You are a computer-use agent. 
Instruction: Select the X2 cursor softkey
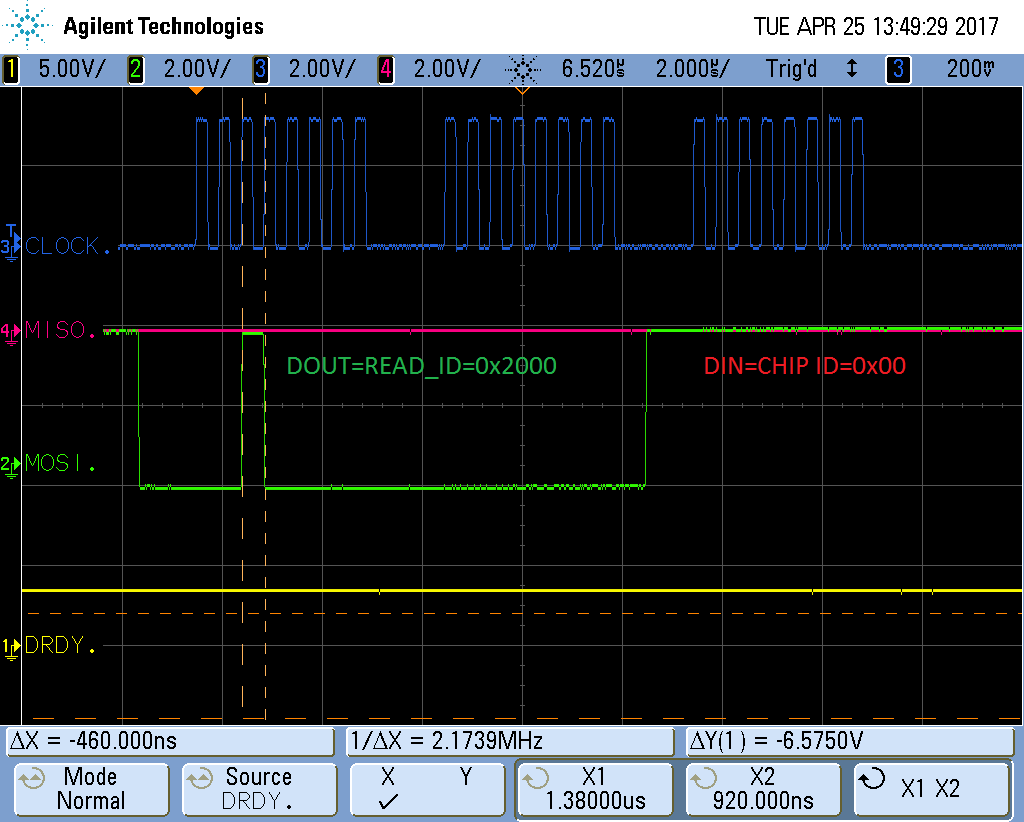pyautogui.click(x=763, y=789)
